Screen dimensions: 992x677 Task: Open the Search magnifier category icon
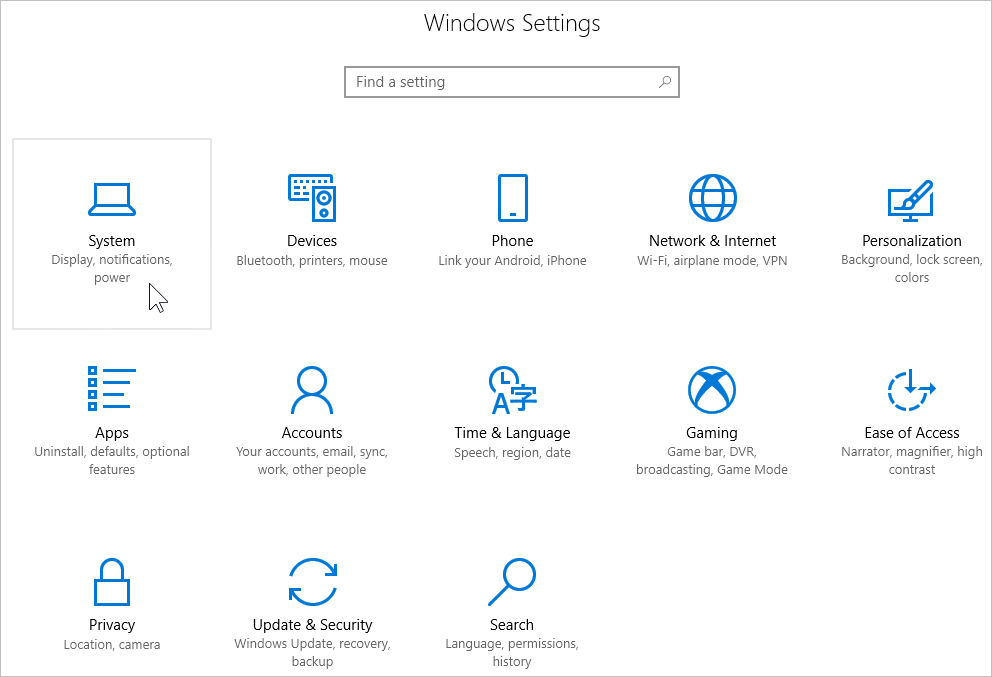pyautogui.click(x=512, y=581)
